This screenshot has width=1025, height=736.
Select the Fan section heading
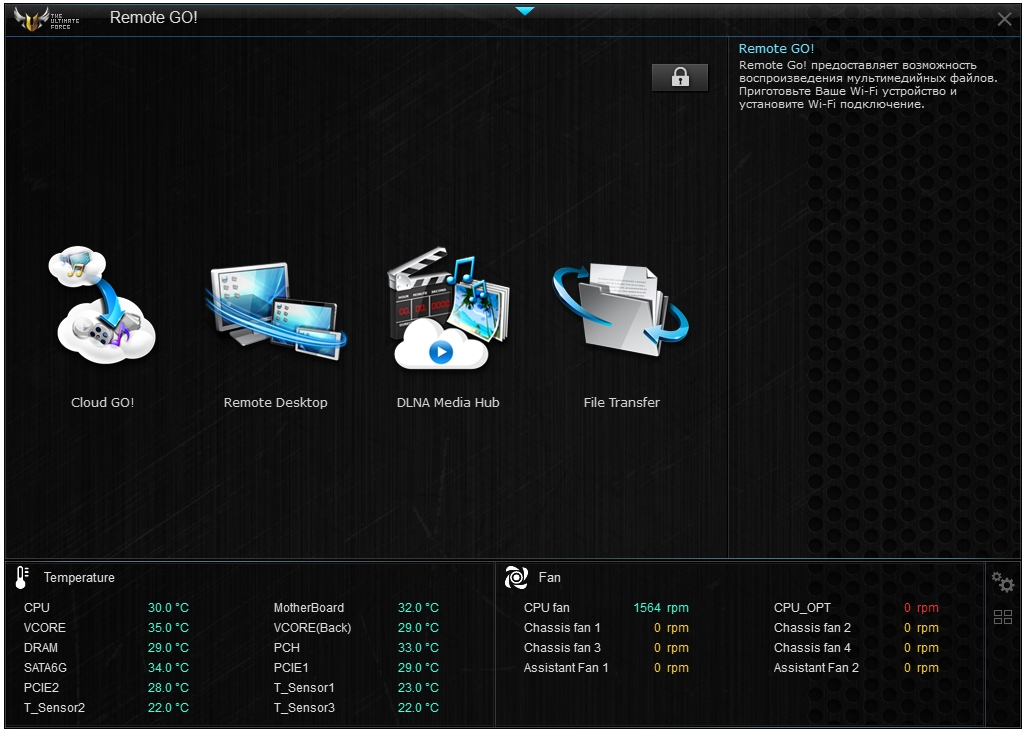click(550, 578)
